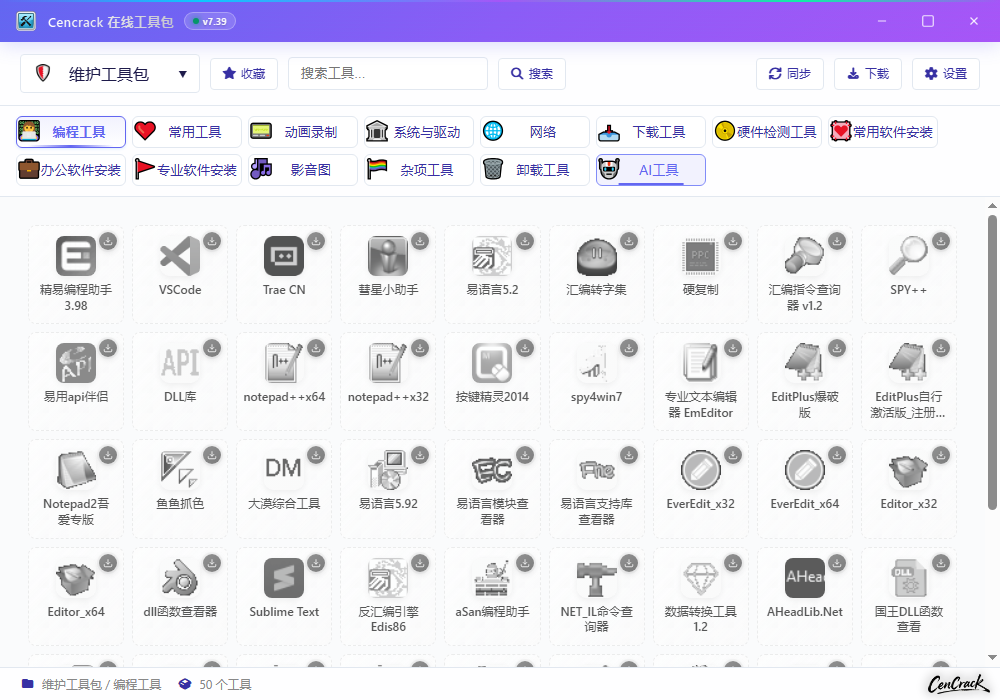
Task: Click the 收藏 favorites button
Action: tap(244, 74)
